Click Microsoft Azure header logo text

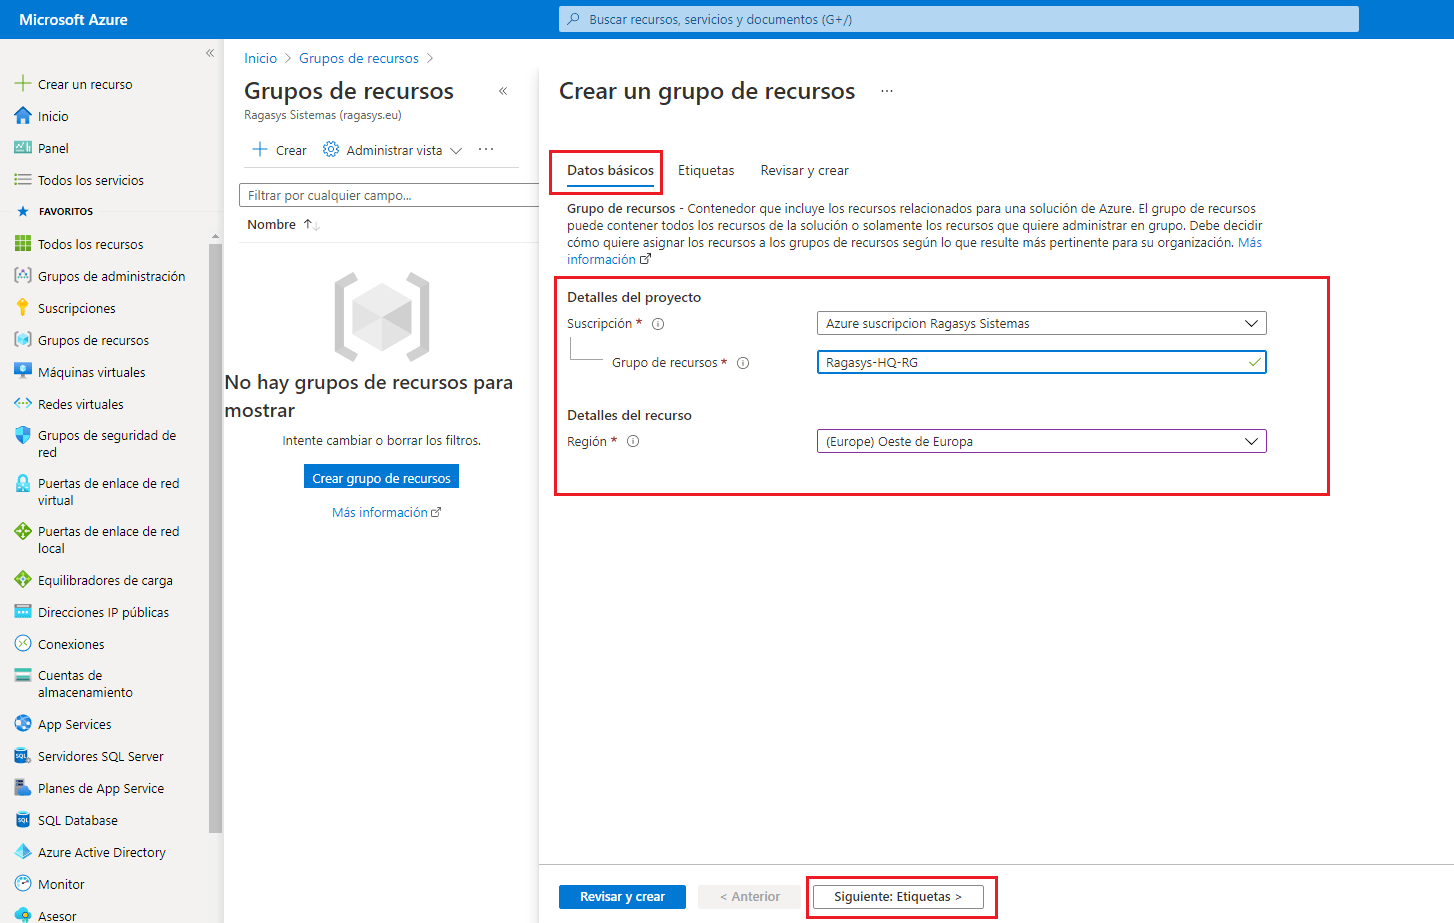tap(73, 19)
